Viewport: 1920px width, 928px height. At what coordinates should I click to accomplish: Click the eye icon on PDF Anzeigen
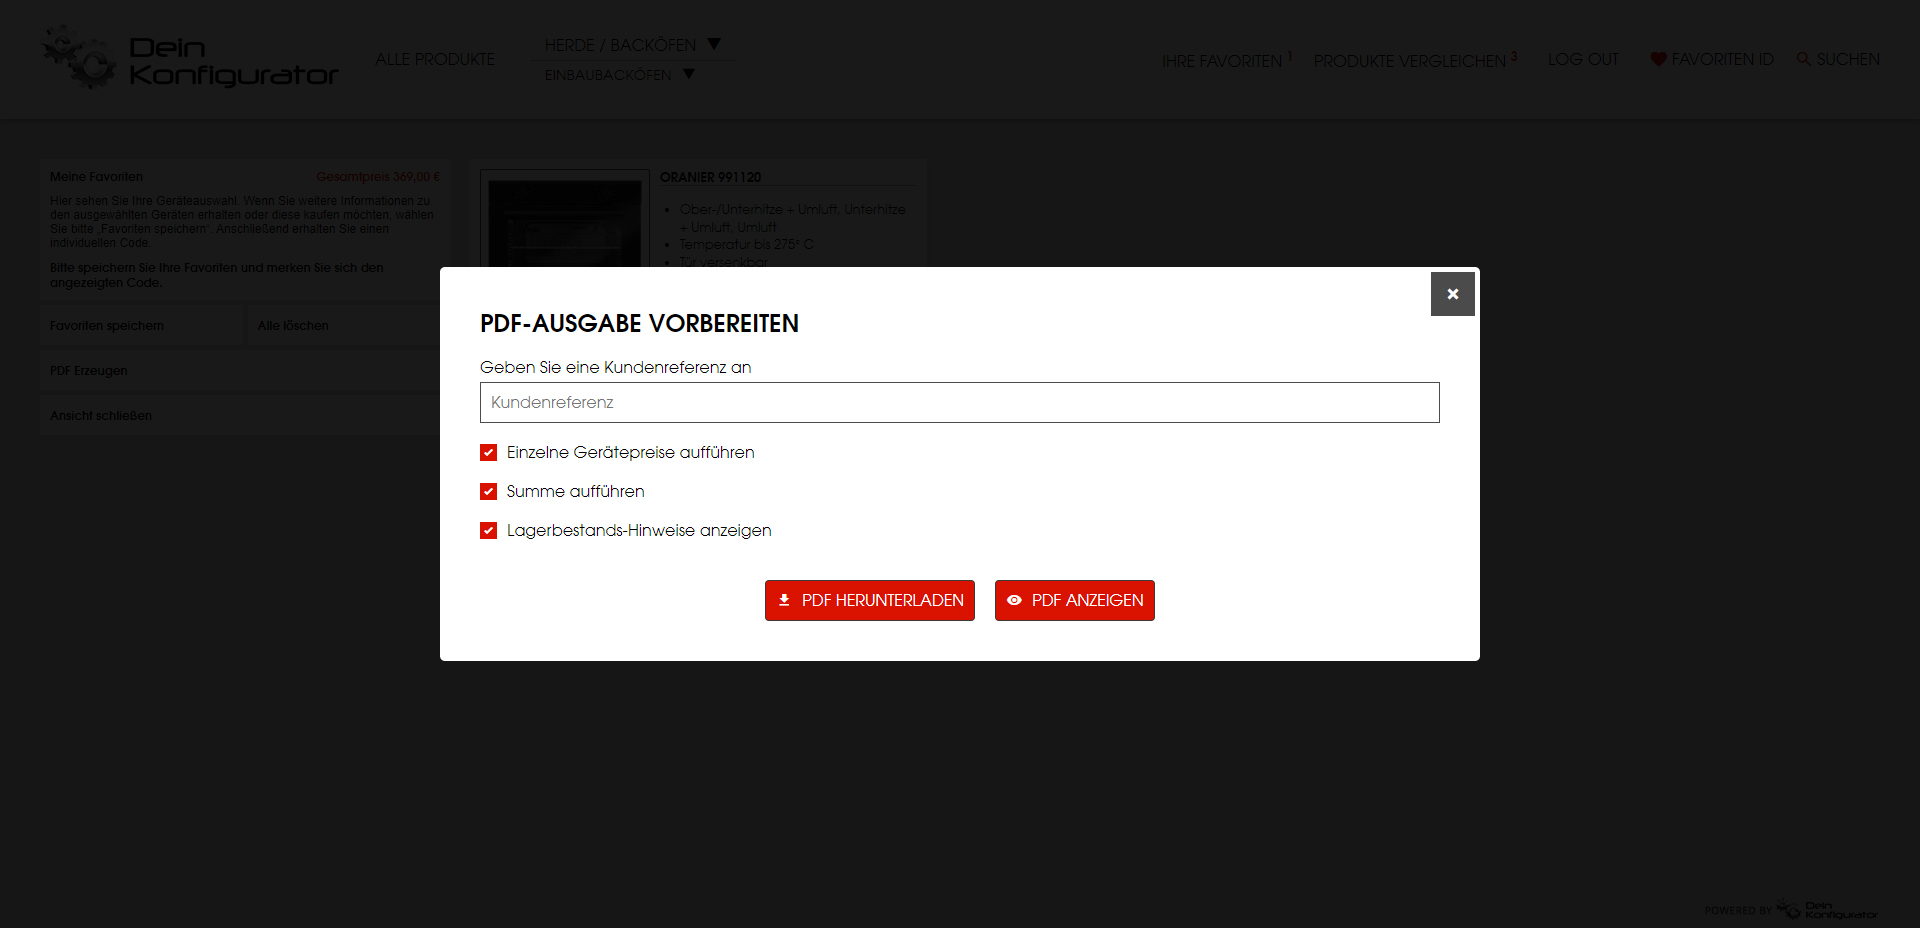click(x=1014, y=600)
